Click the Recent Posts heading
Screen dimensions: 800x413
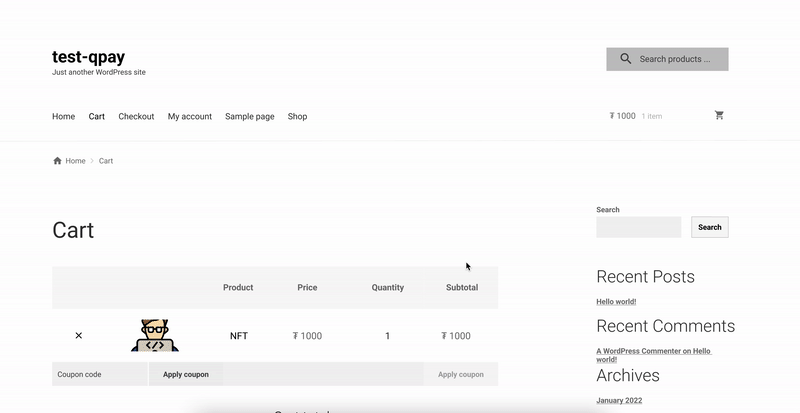click(x=645, y=277)
